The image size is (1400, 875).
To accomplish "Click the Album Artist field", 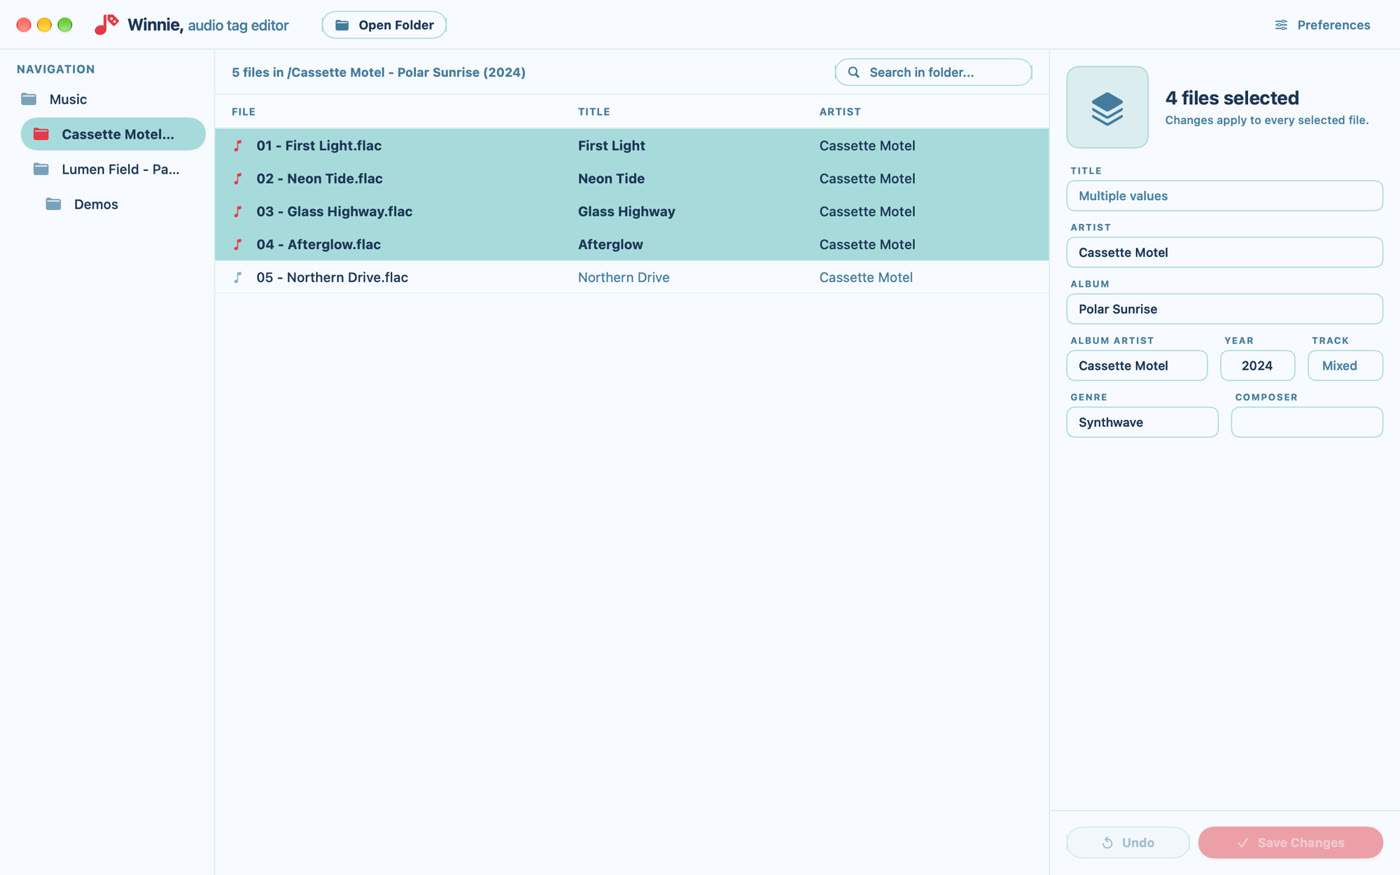I will 1137,366.
